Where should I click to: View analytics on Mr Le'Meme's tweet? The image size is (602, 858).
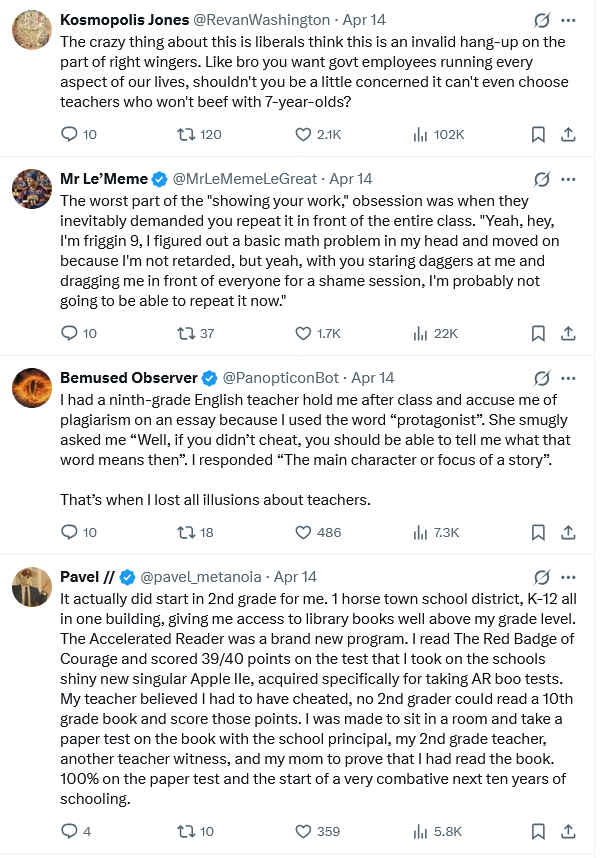coord(420,333)
